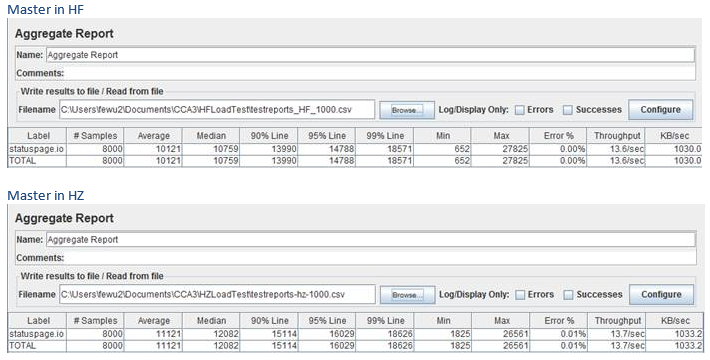Click Throughput header in HF table

(616, 136)
